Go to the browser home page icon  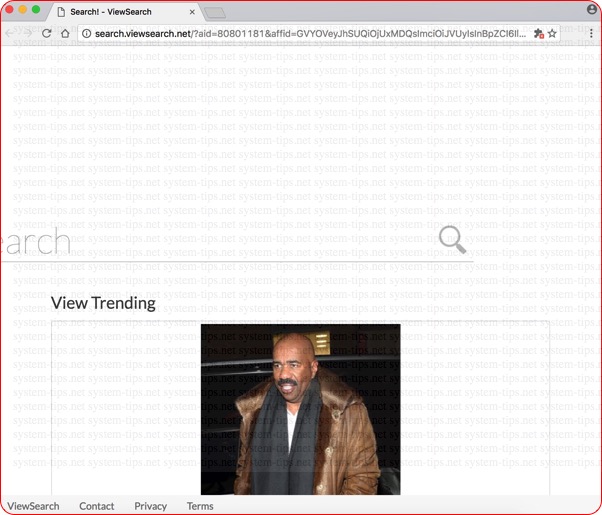65,33
